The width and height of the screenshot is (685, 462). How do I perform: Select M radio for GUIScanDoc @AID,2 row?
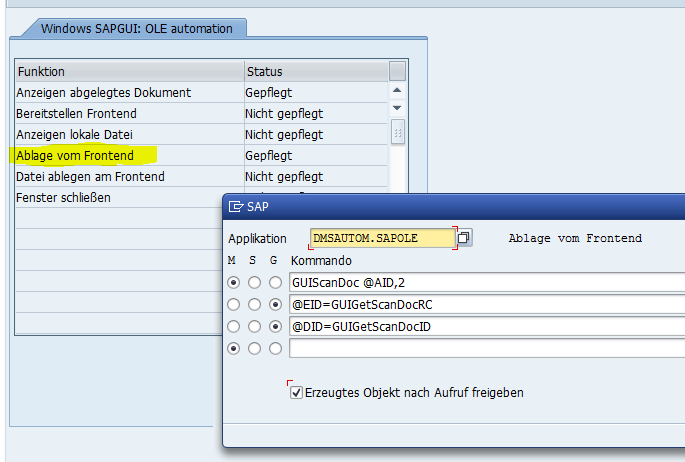tap(234, 283)
